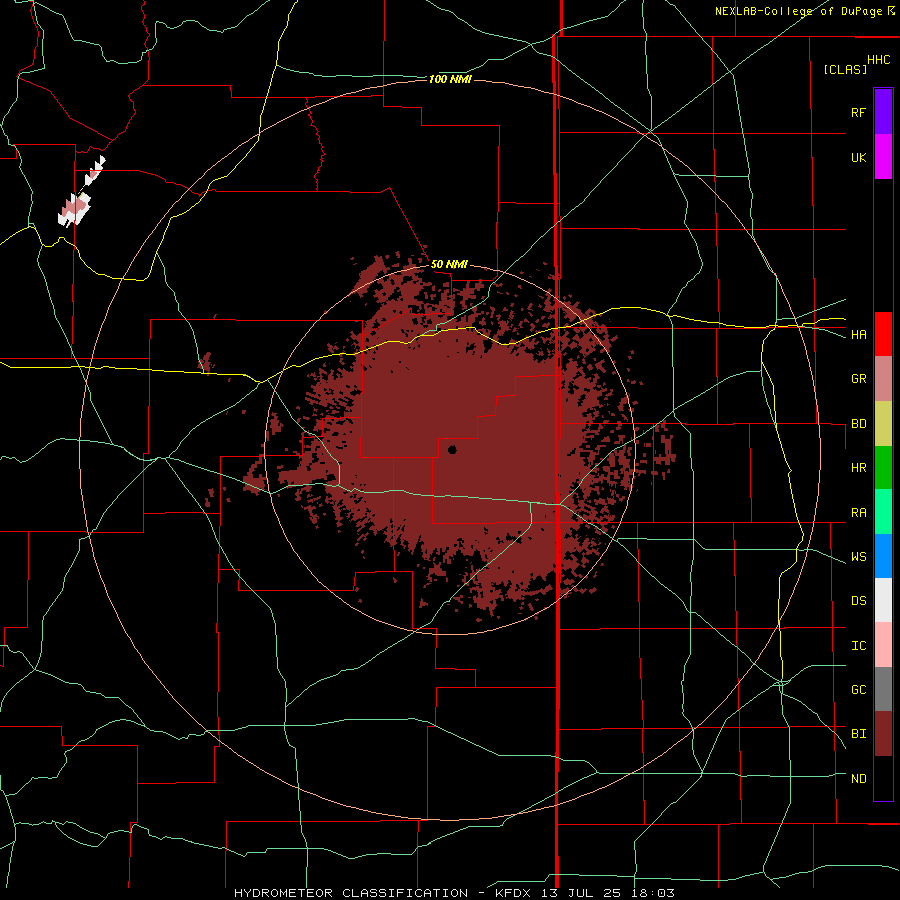Click the "HA" legend label text
900x900 pixels.
pos(858,335)
